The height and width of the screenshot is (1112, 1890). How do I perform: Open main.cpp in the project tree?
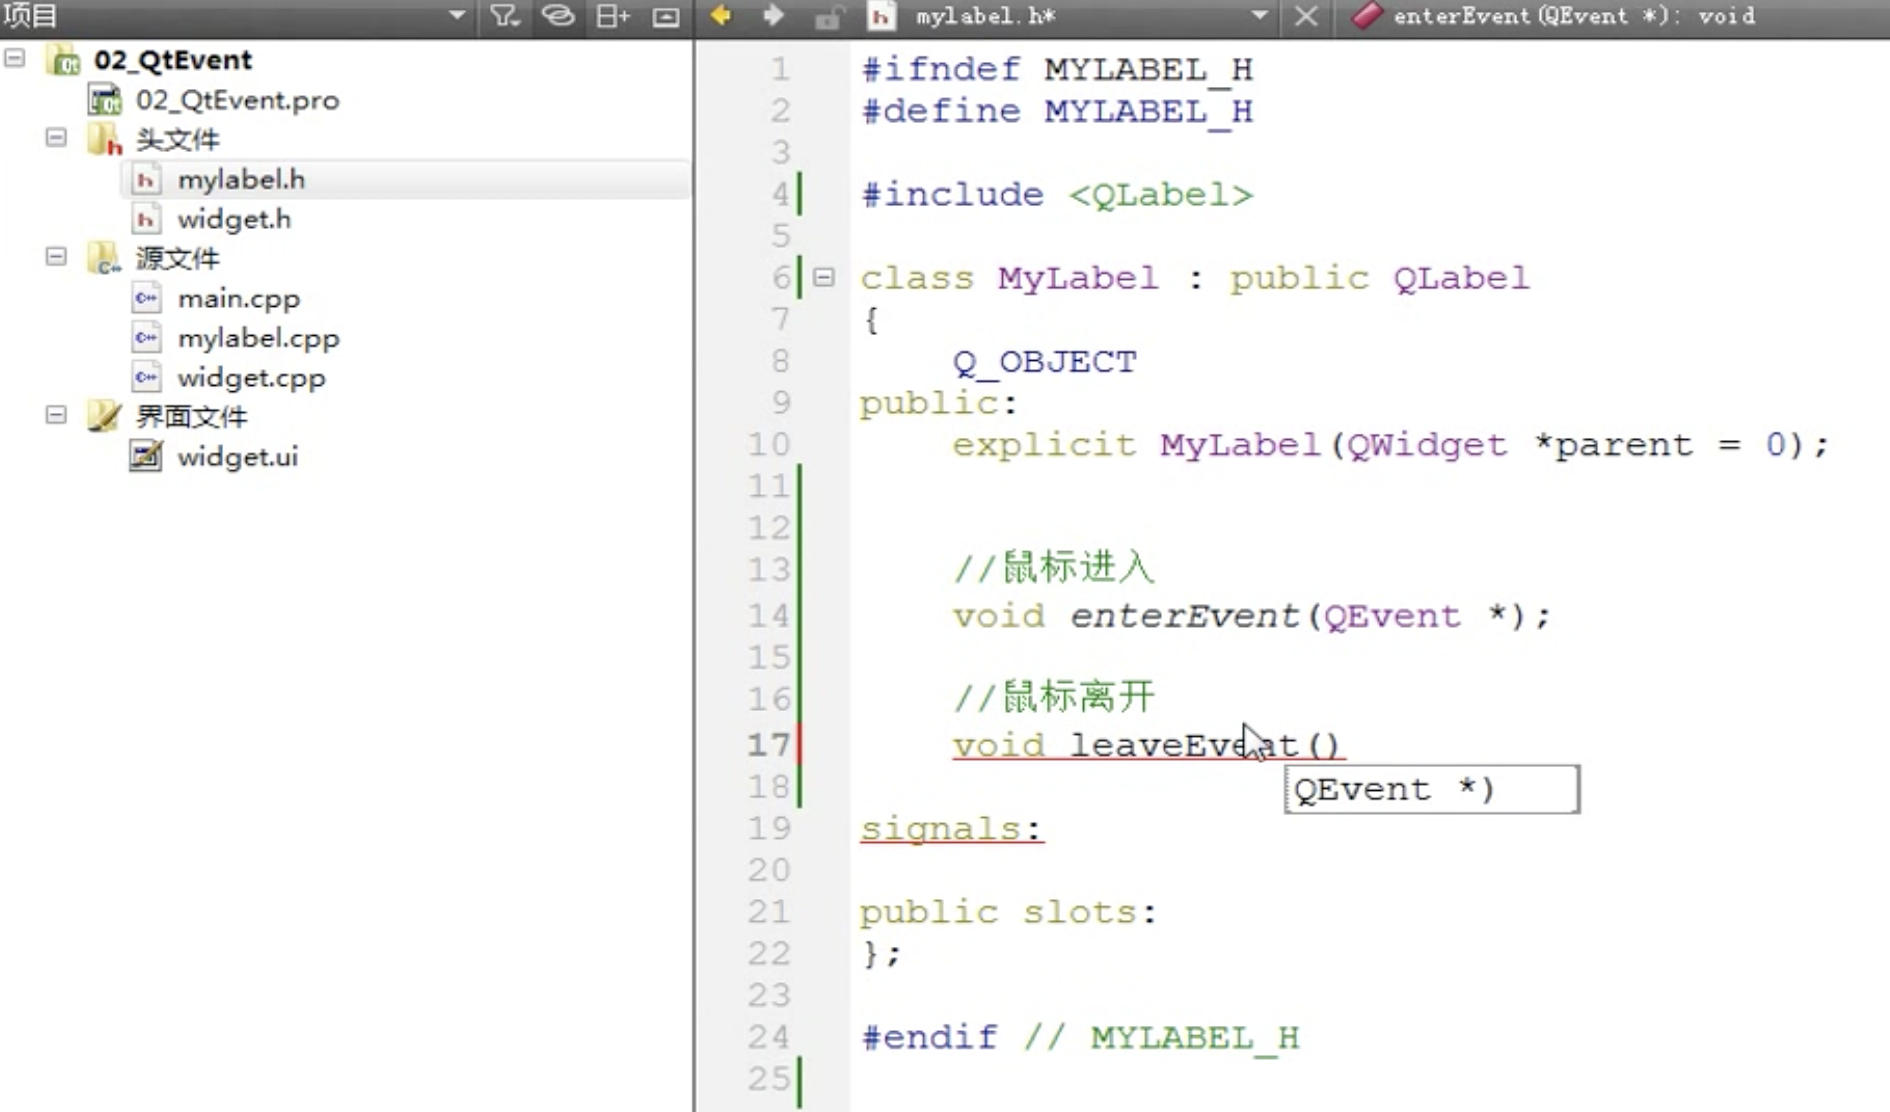pyautogui.click(x=238, y=299)
